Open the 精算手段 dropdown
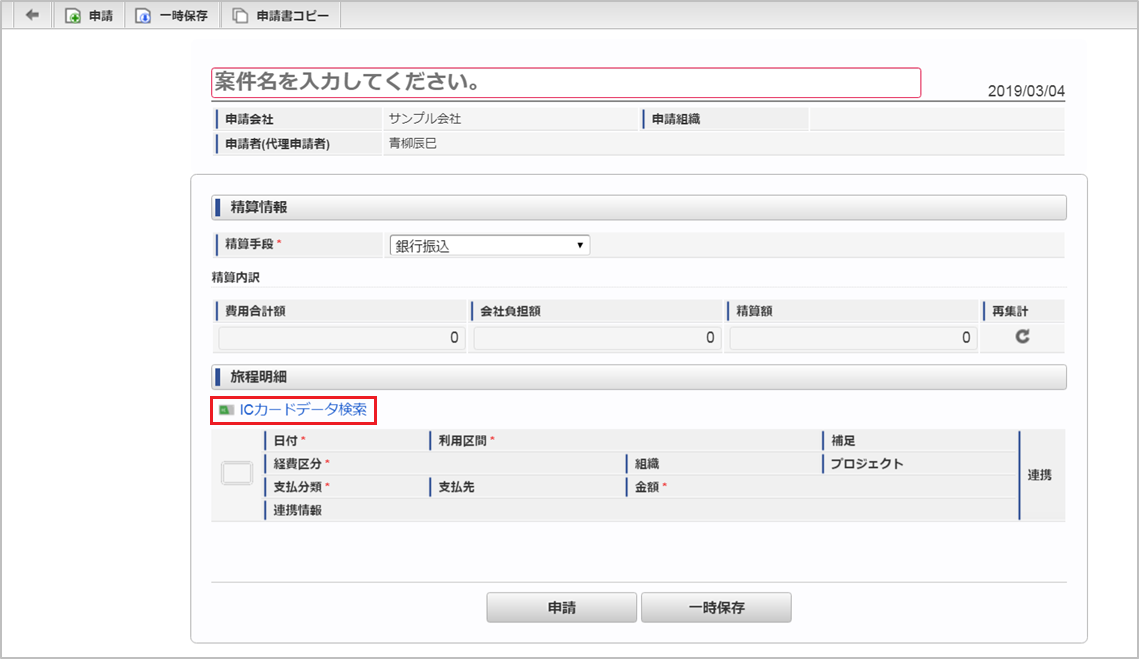1139x659 pixels. click(x=490, y=246)
